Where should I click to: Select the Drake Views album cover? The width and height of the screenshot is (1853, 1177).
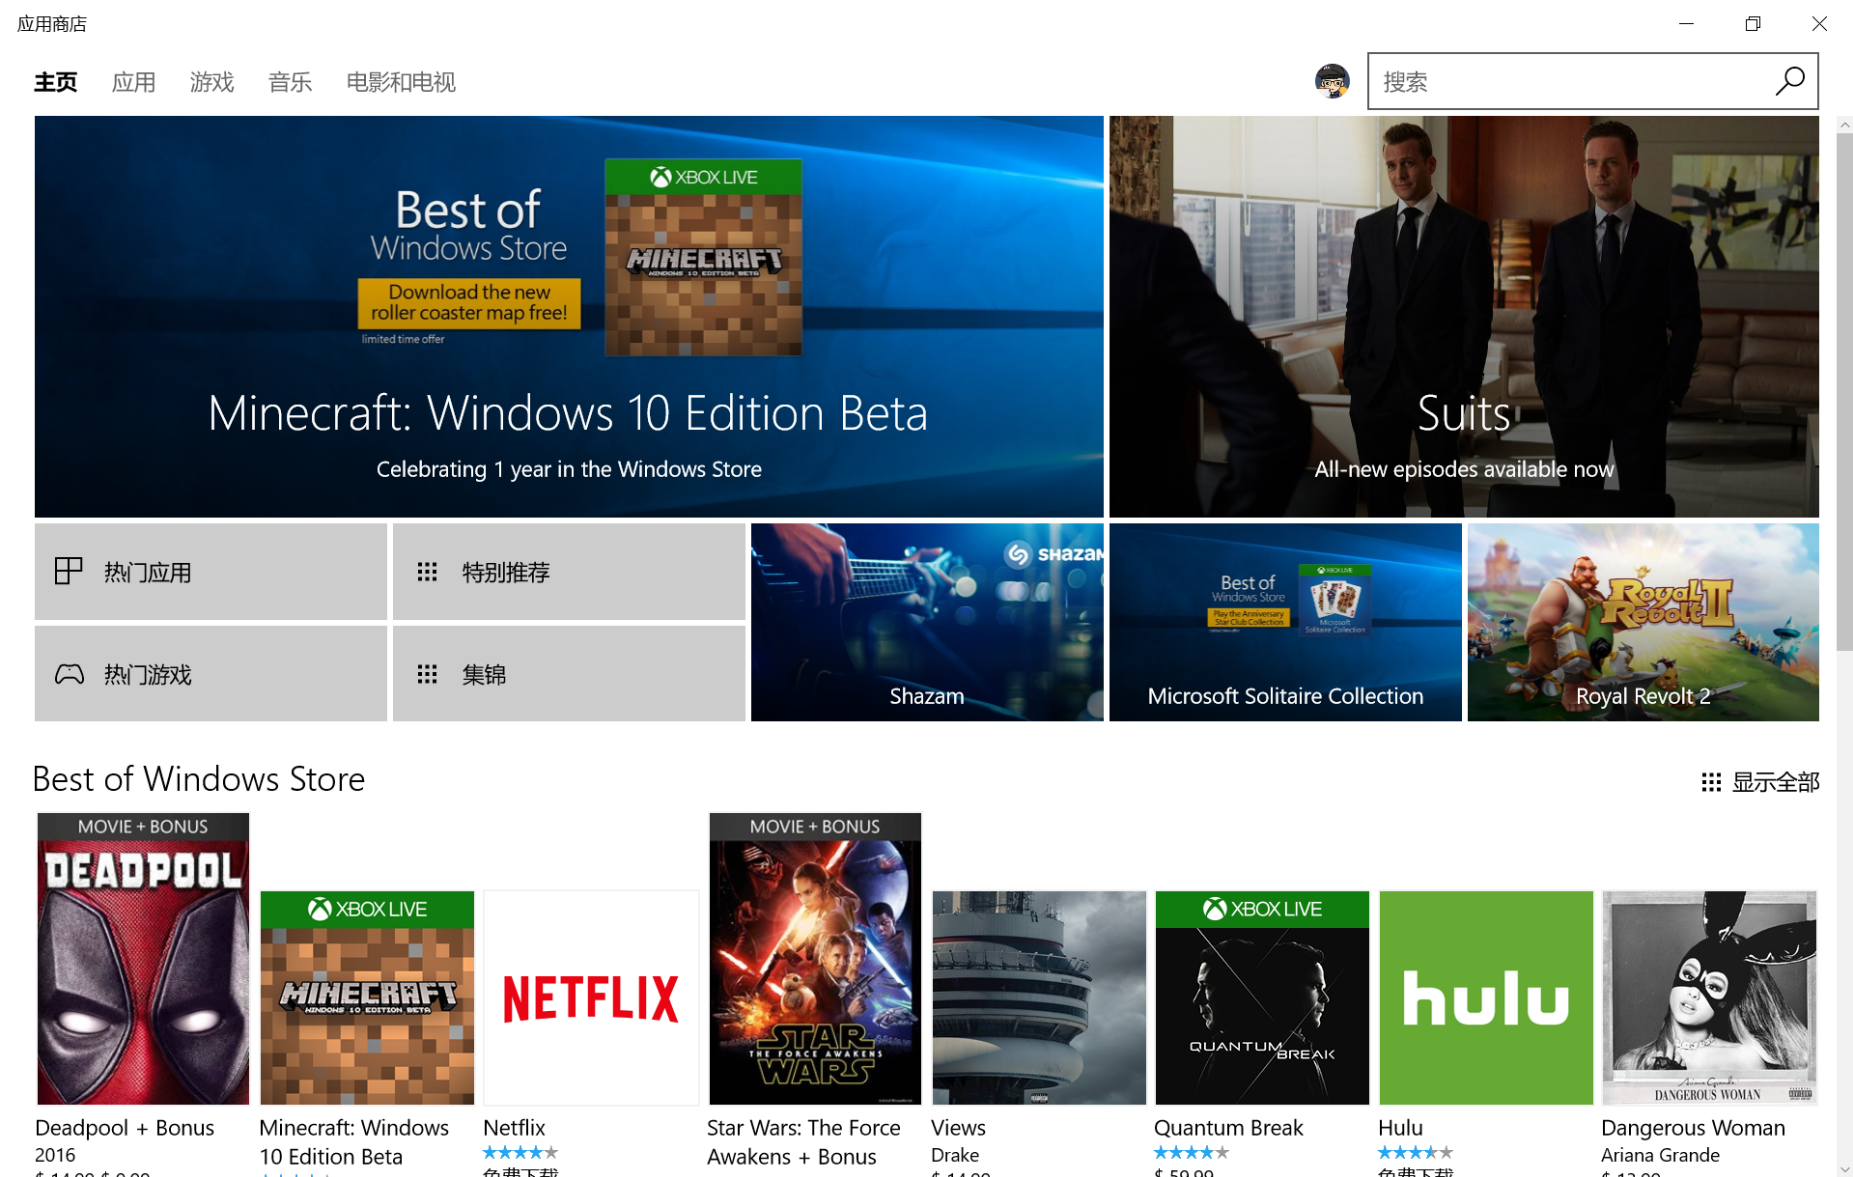1039,998
